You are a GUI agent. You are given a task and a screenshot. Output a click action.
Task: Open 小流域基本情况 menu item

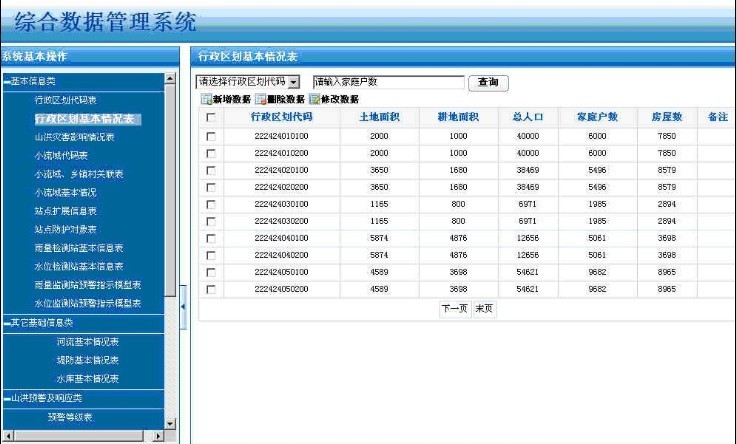65,193
